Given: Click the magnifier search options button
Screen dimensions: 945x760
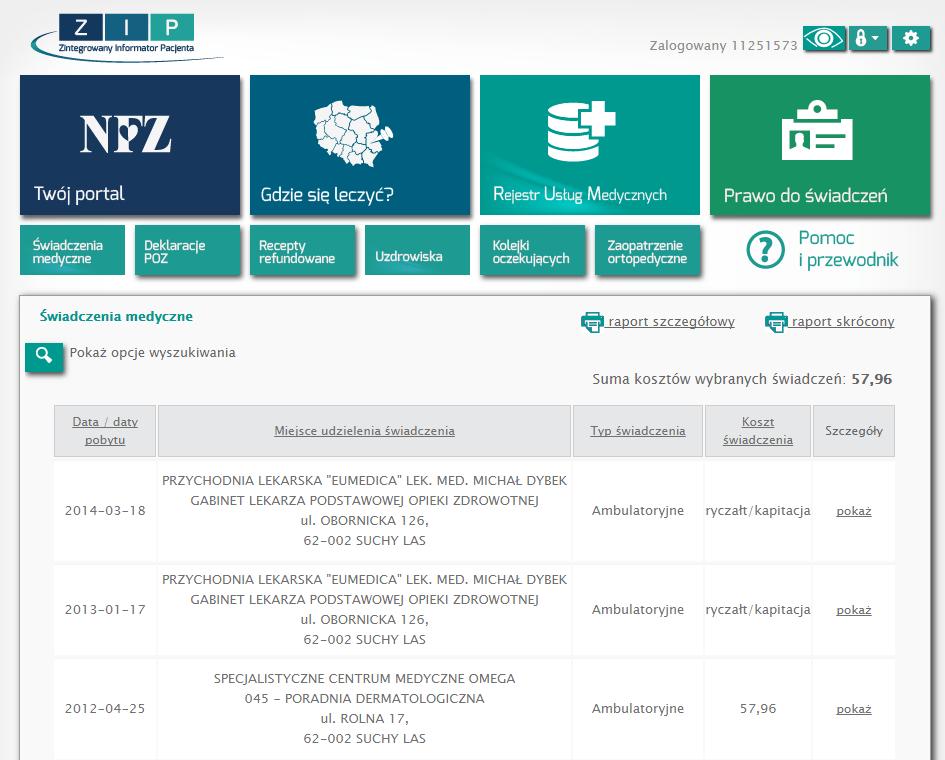Looking at the screenshot, I should tap(43, 357).
